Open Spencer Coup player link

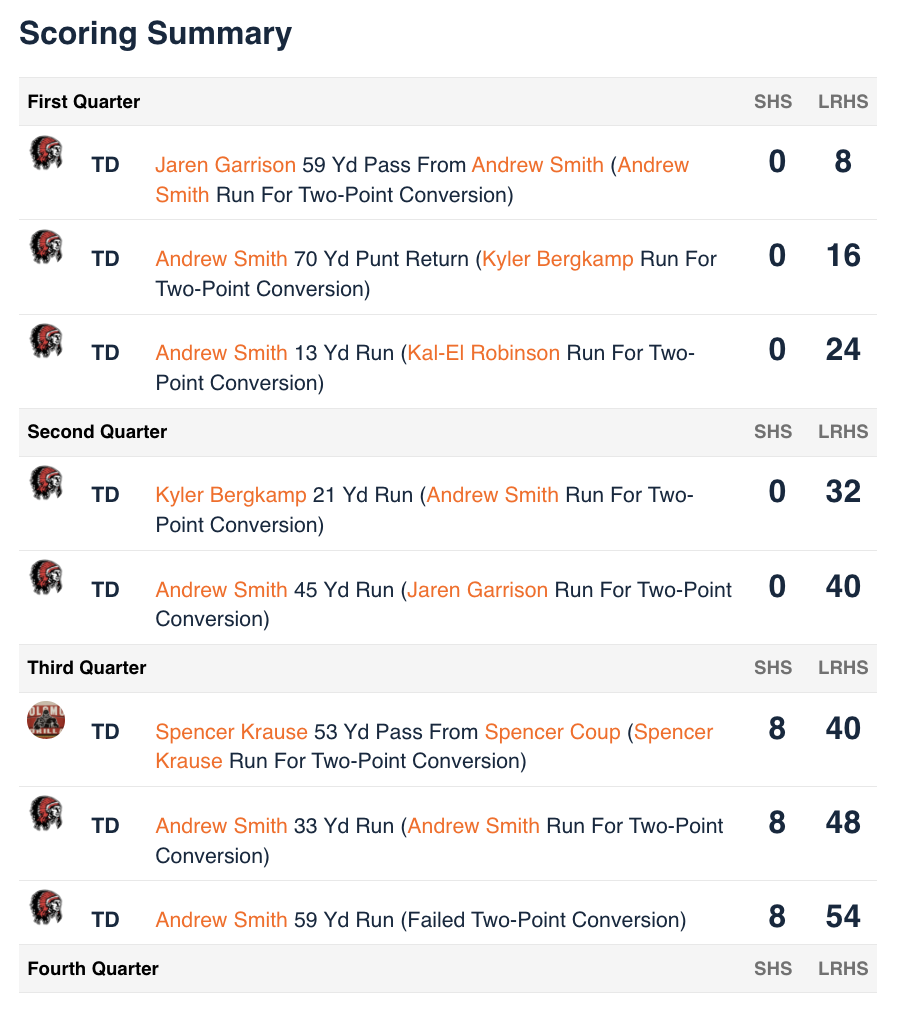click(x=552, y=732)
